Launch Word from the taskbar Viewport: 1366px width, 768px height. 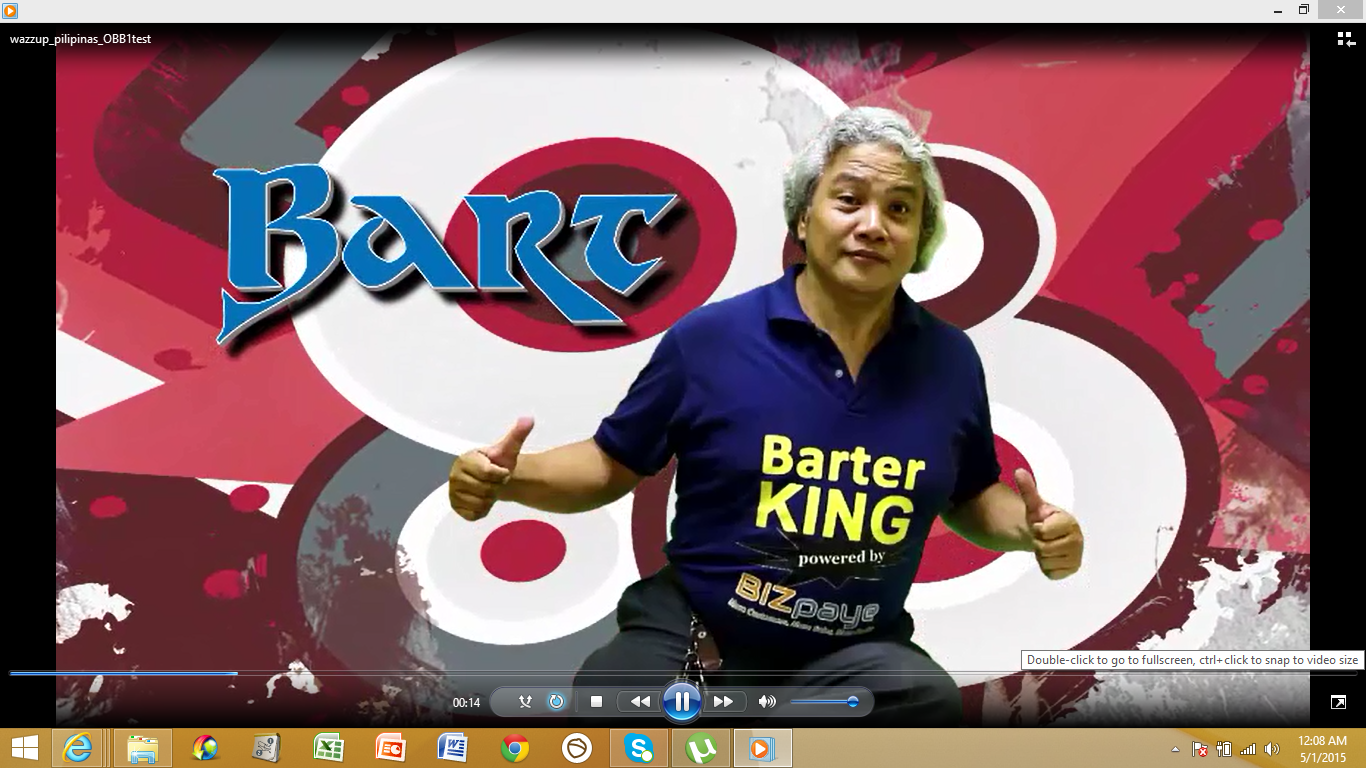453,748
